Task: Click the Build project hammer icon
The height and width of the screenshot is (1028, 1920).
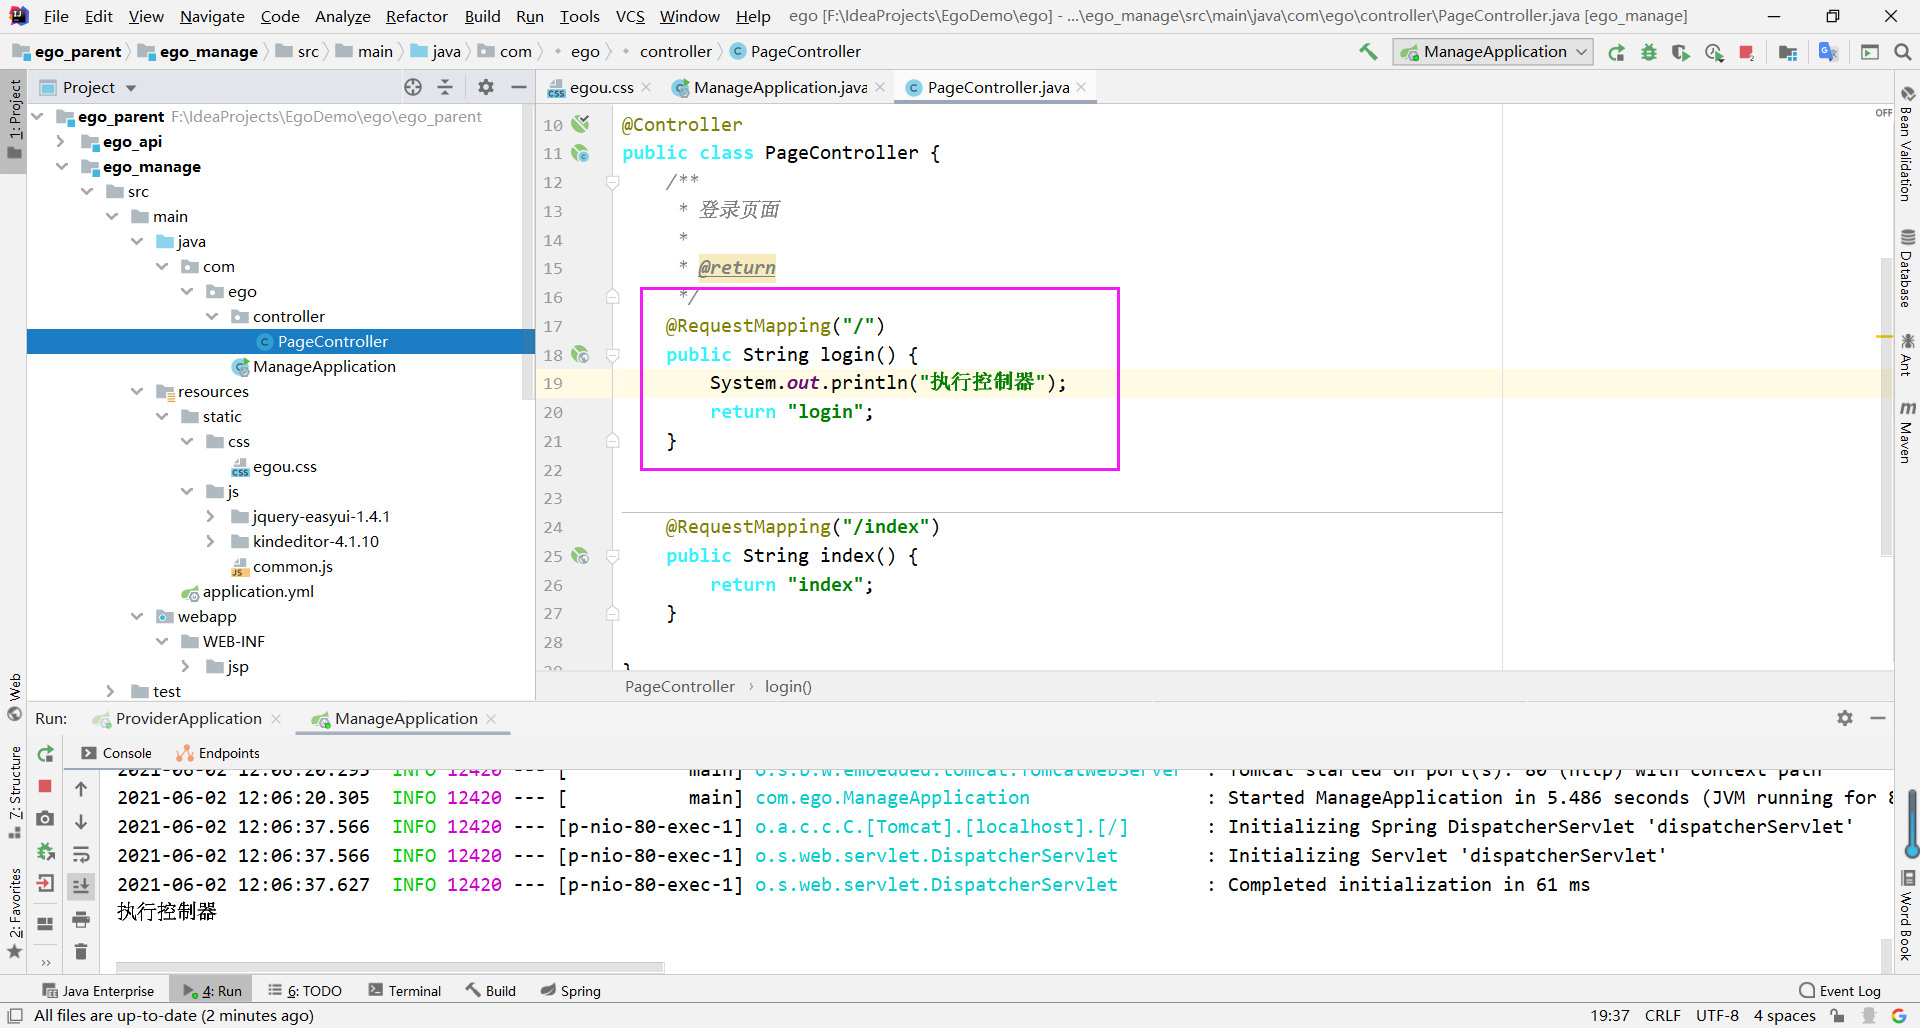Action: point(1368,52)
